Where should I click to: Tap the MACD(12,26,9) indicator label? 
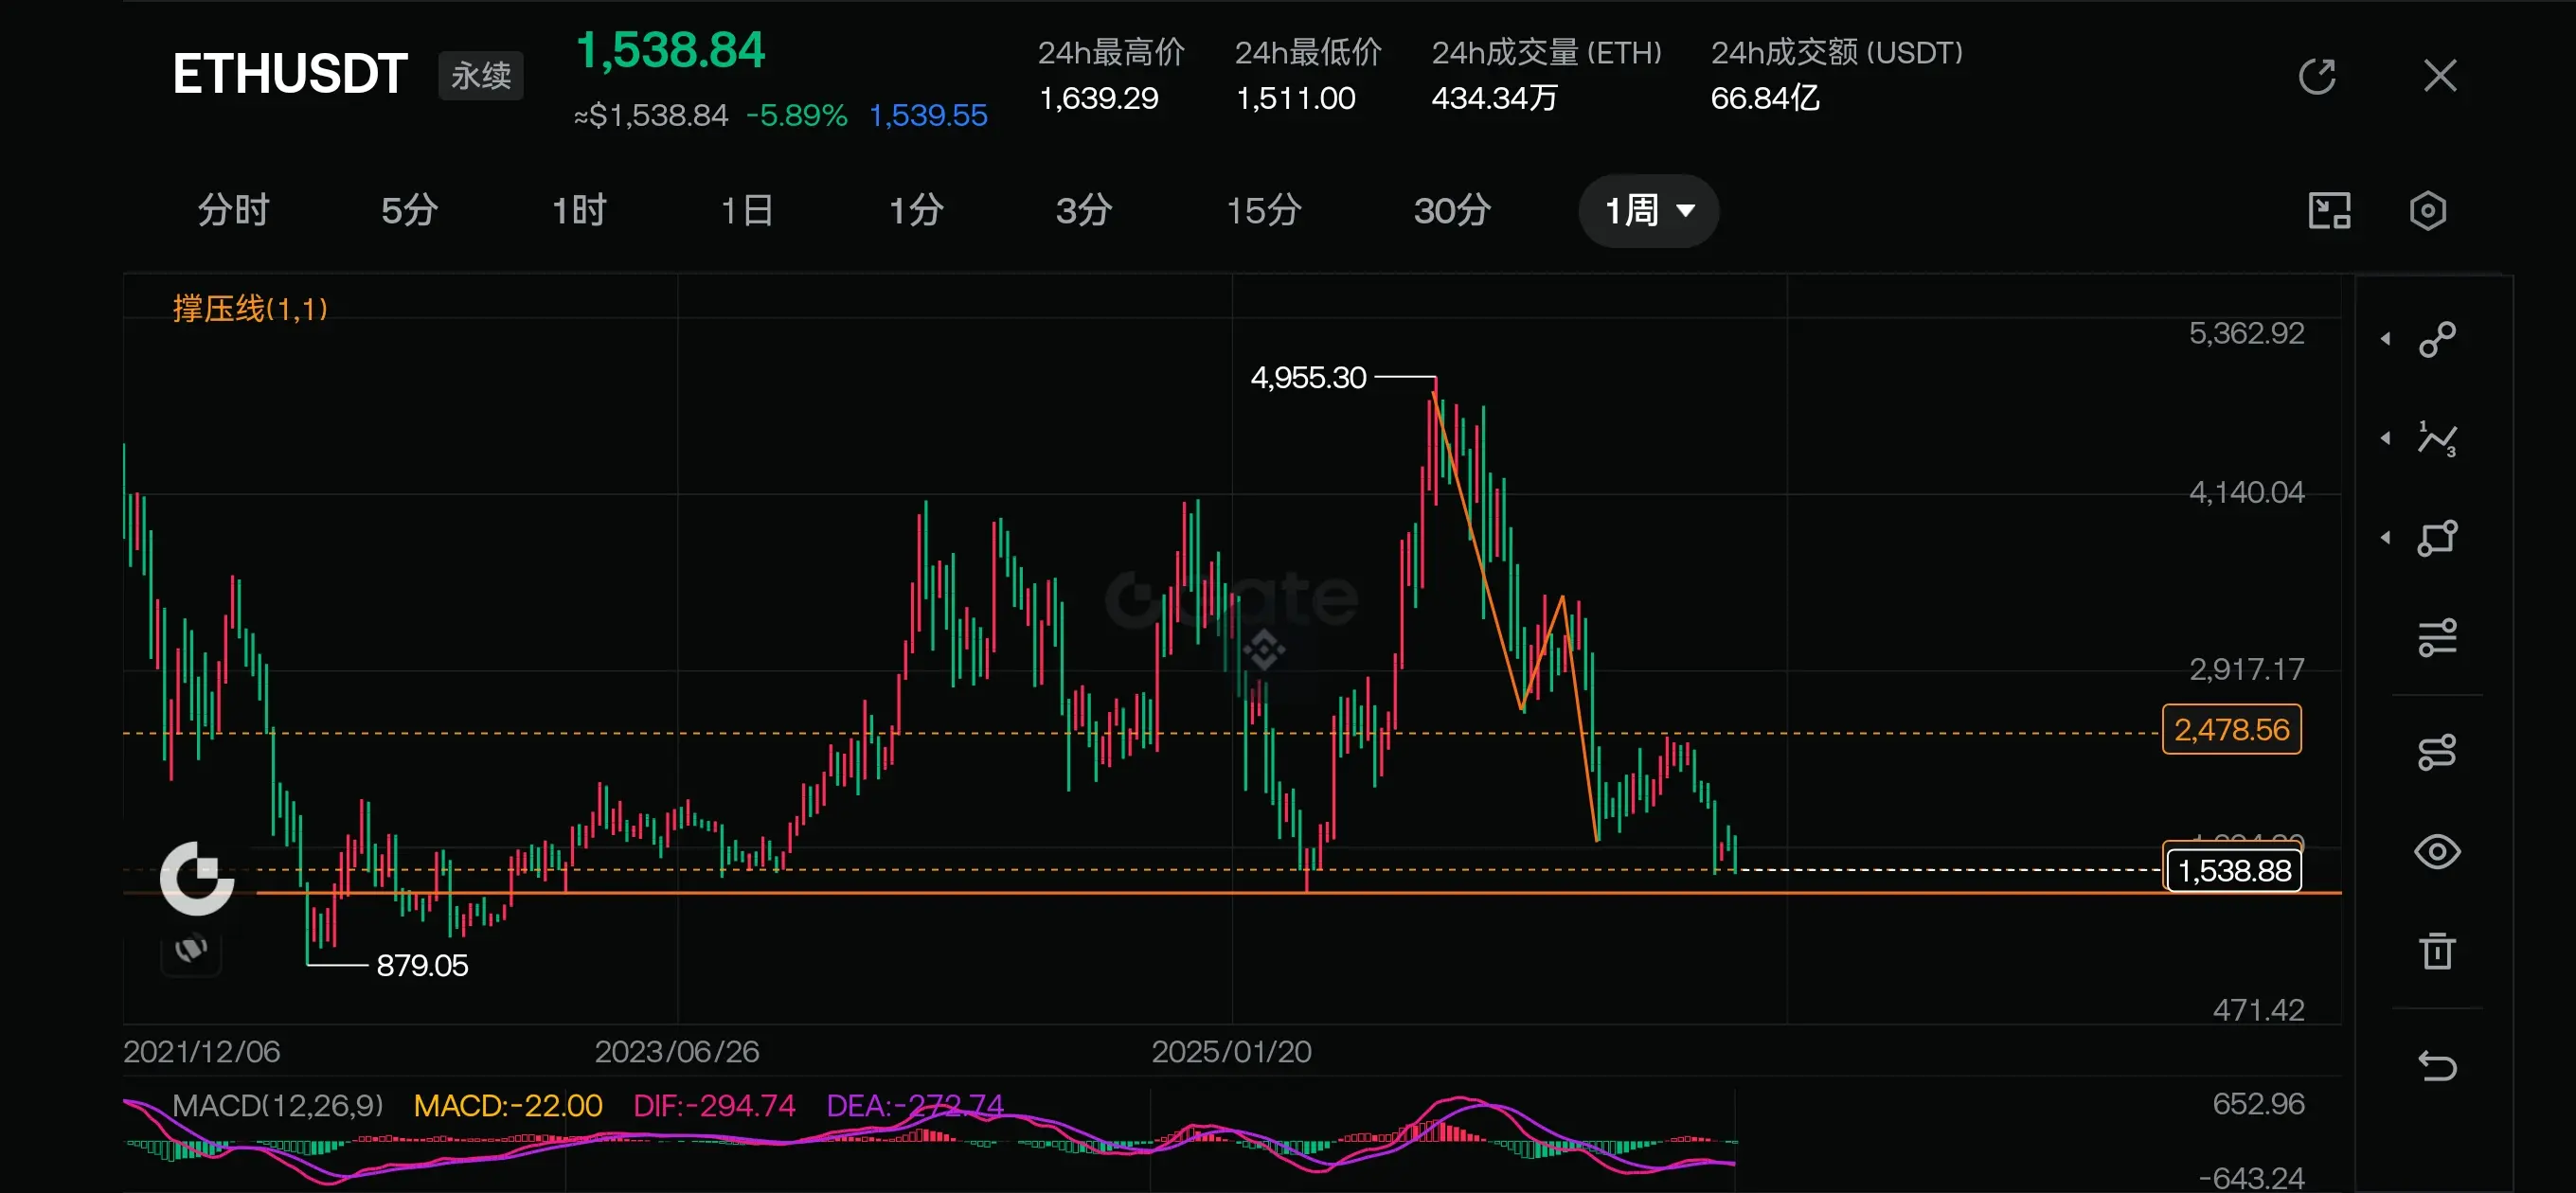(278, 1105)
